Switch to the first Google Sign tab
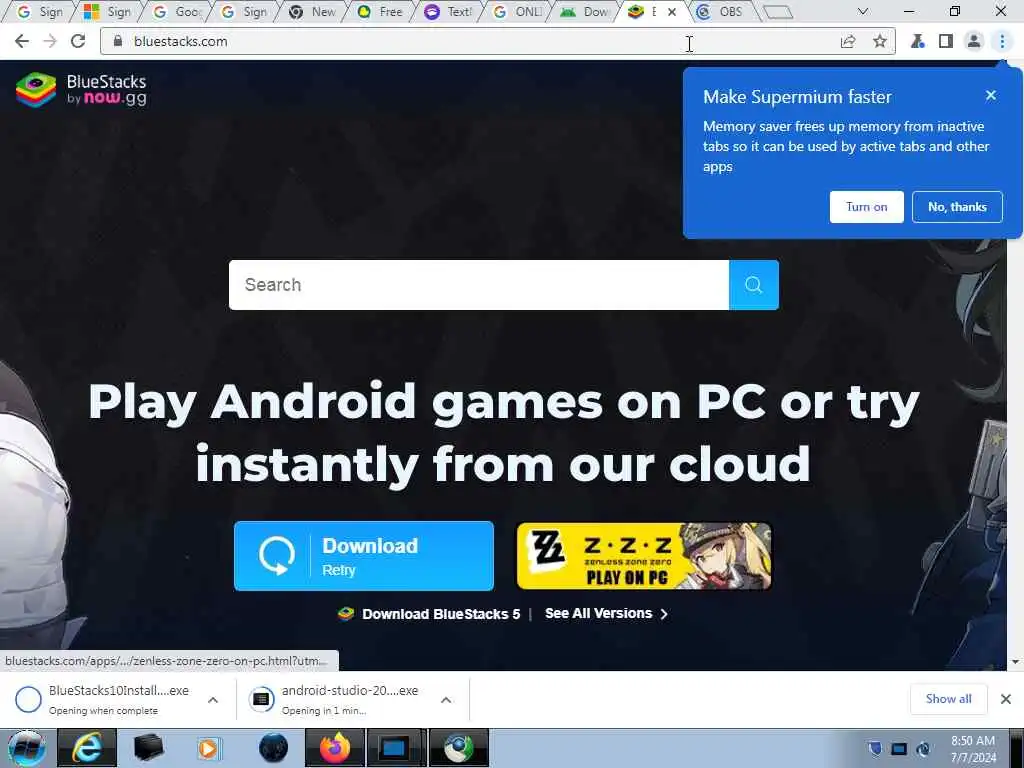Screen dimensions: 1024x768 point(40,12)
